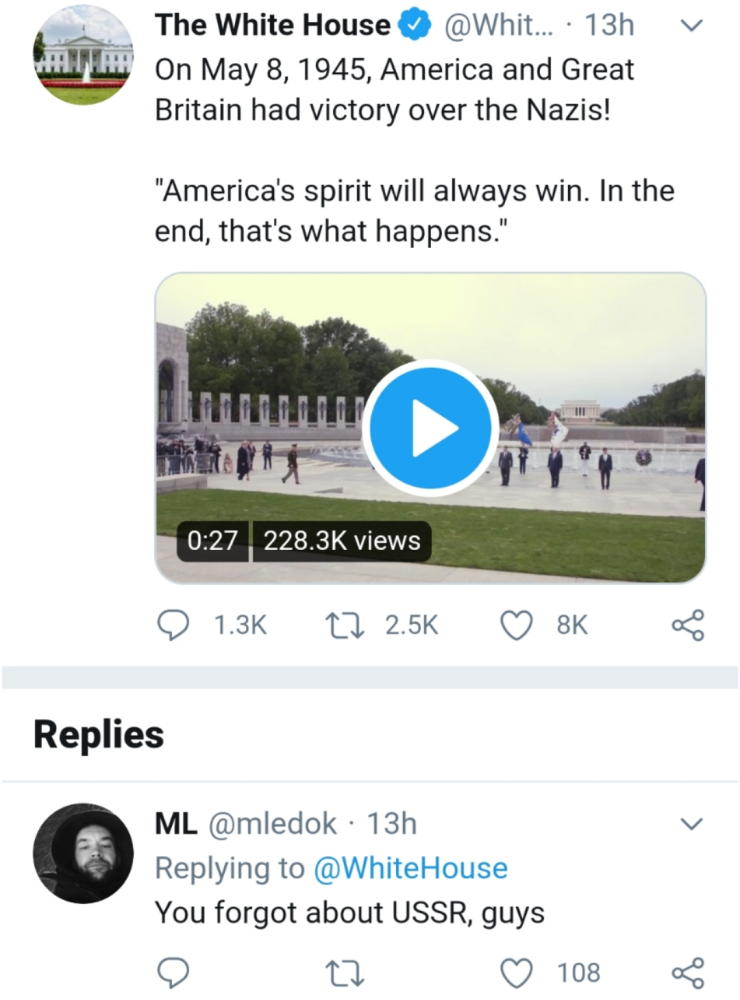
Task: Click The White House account name
Action: click(x=272, y=26)
